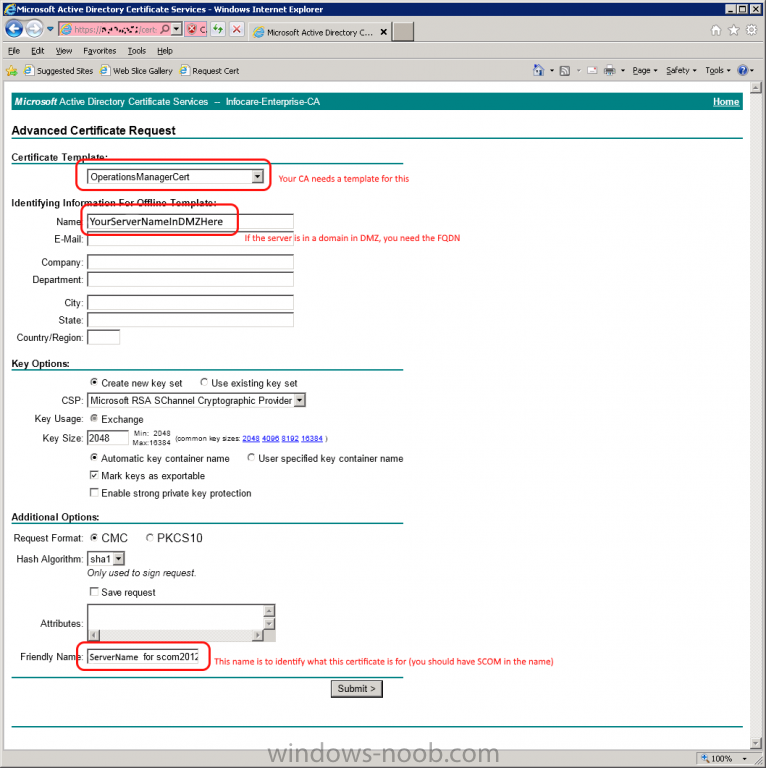The height and width of the screenshot is (768, 766).
Task: Check the Save request checkbox
Action: click(94, 592)
